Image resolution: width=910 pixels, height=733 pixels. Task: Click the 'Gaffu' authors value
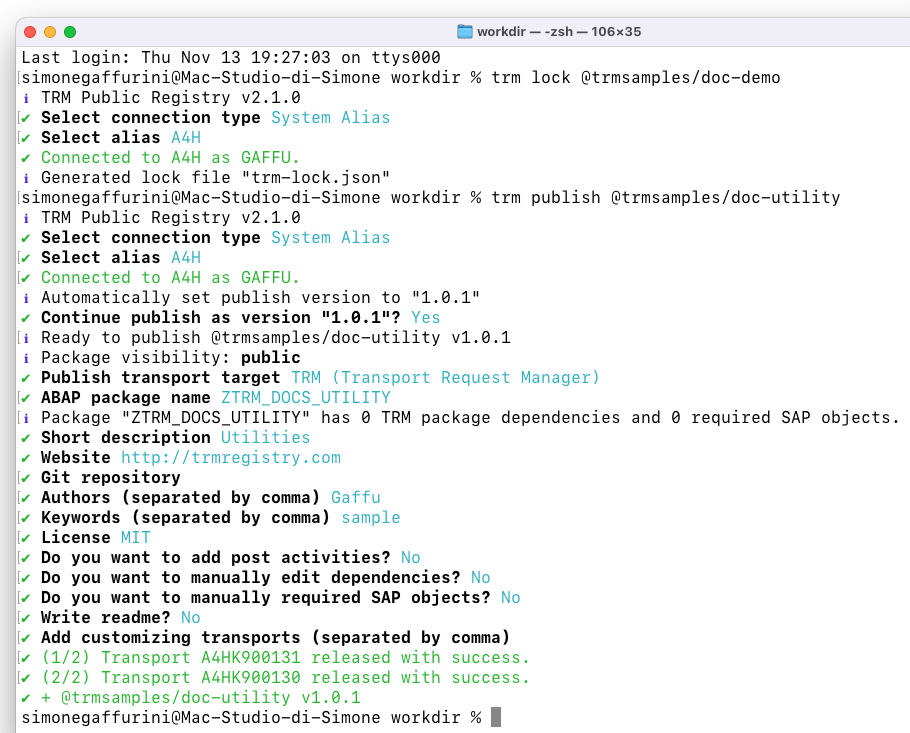click(356, 497)
